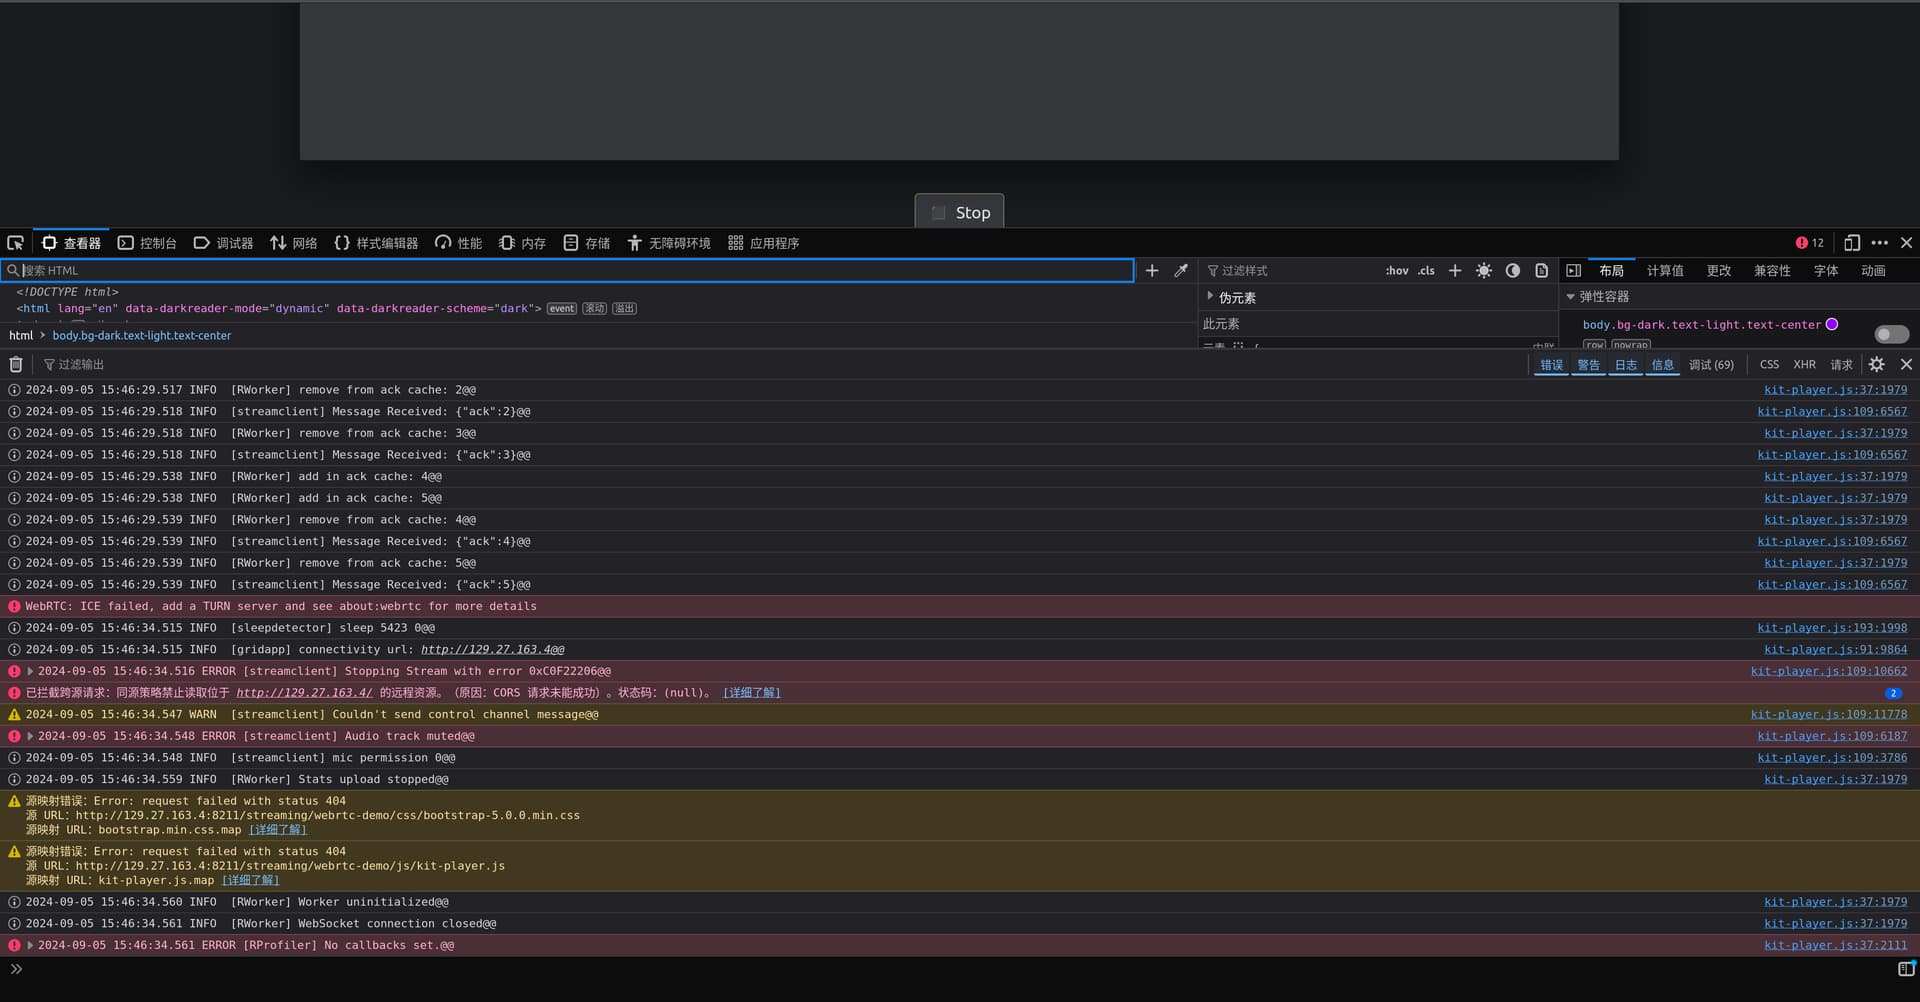The image size is (1920, 1002).
Task: Click the purple flex overlay color swatch
Action: 1832,324
